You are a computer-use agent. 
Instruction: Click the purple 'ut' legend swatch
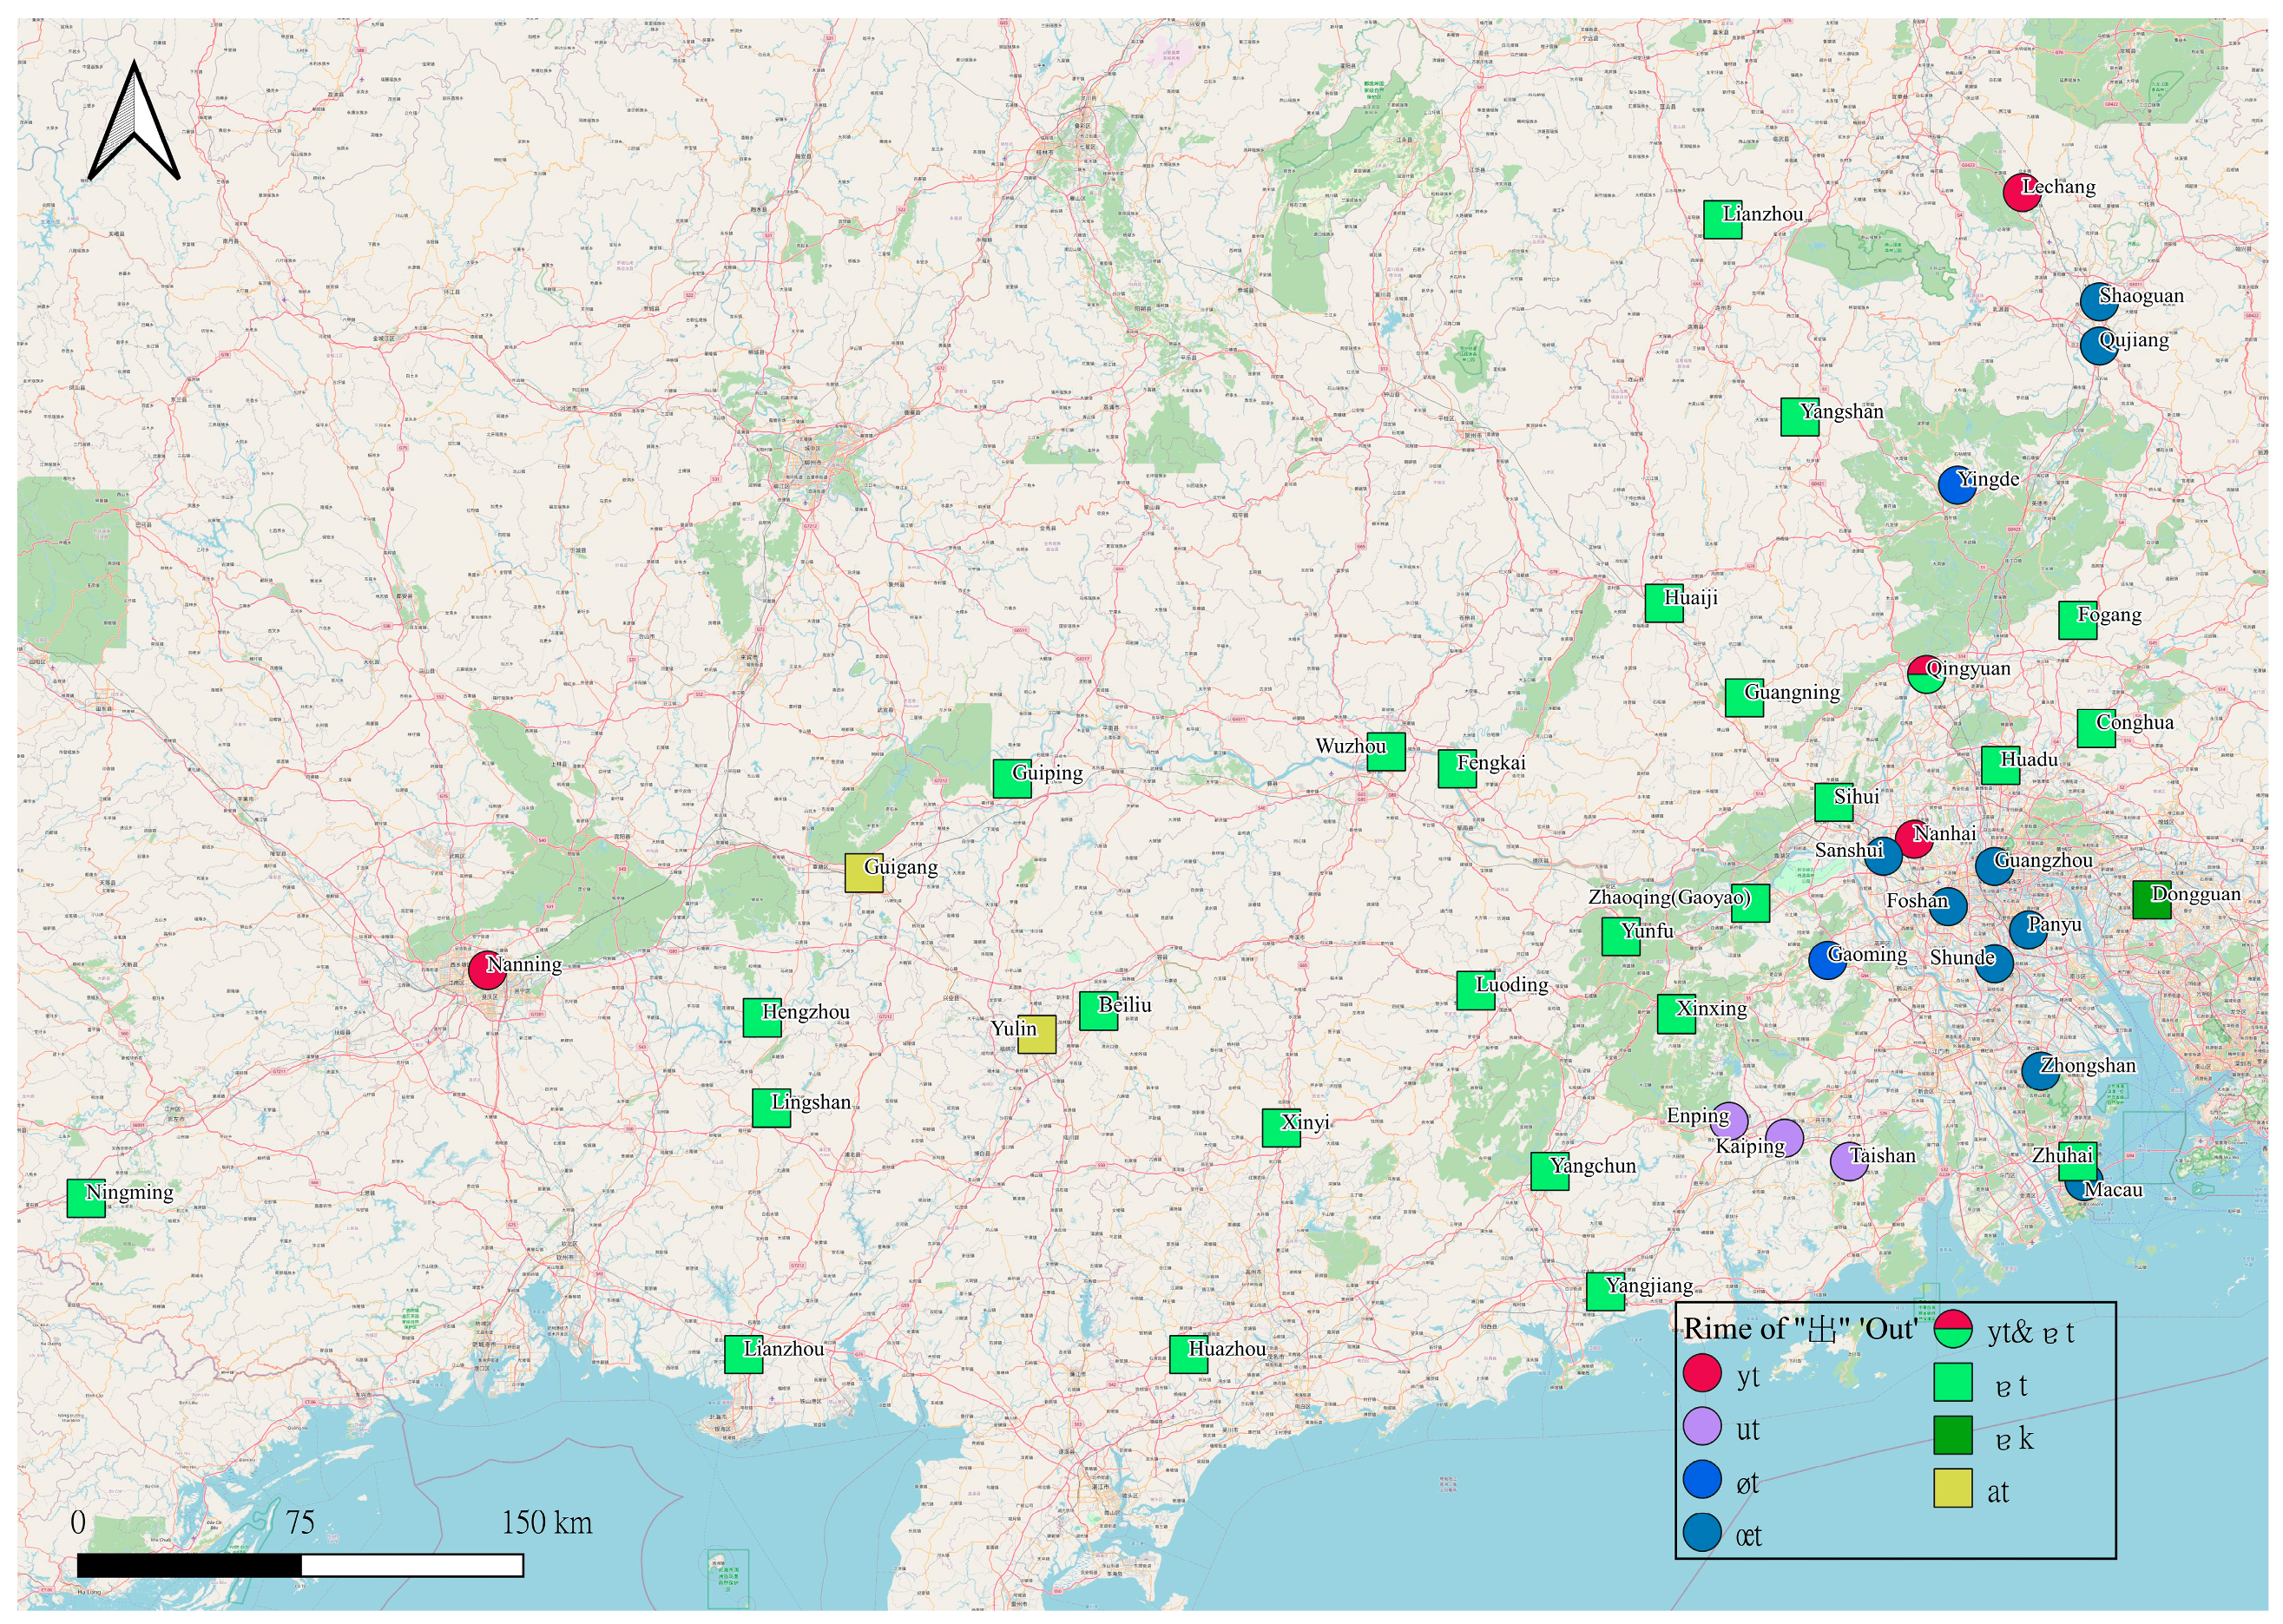[1702, 1426]
